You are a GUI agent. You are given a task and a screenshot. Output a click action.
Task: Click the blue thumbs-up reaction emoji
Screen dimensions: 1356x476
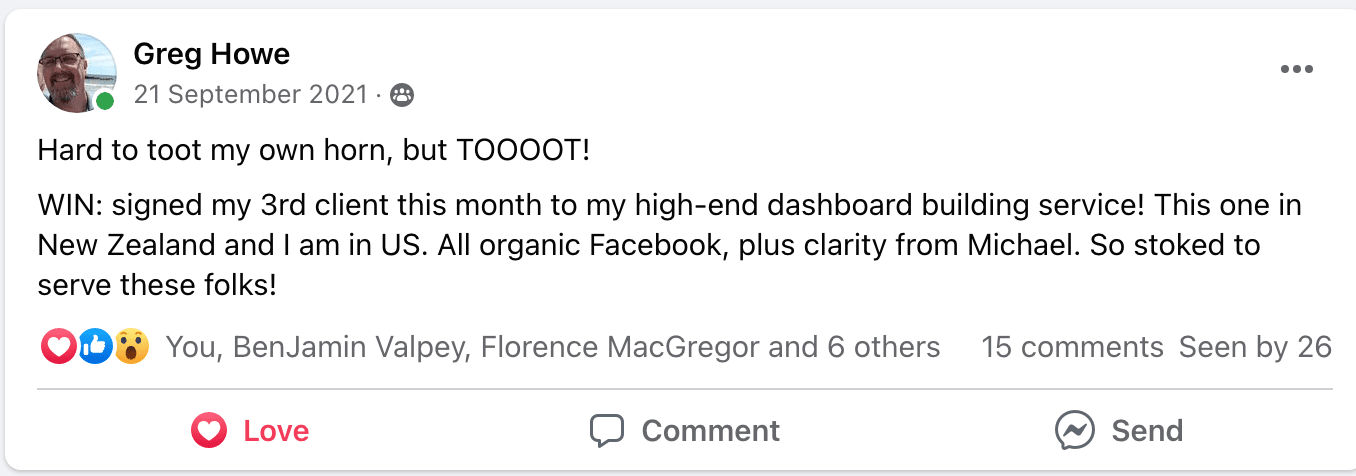click(95, 347)
